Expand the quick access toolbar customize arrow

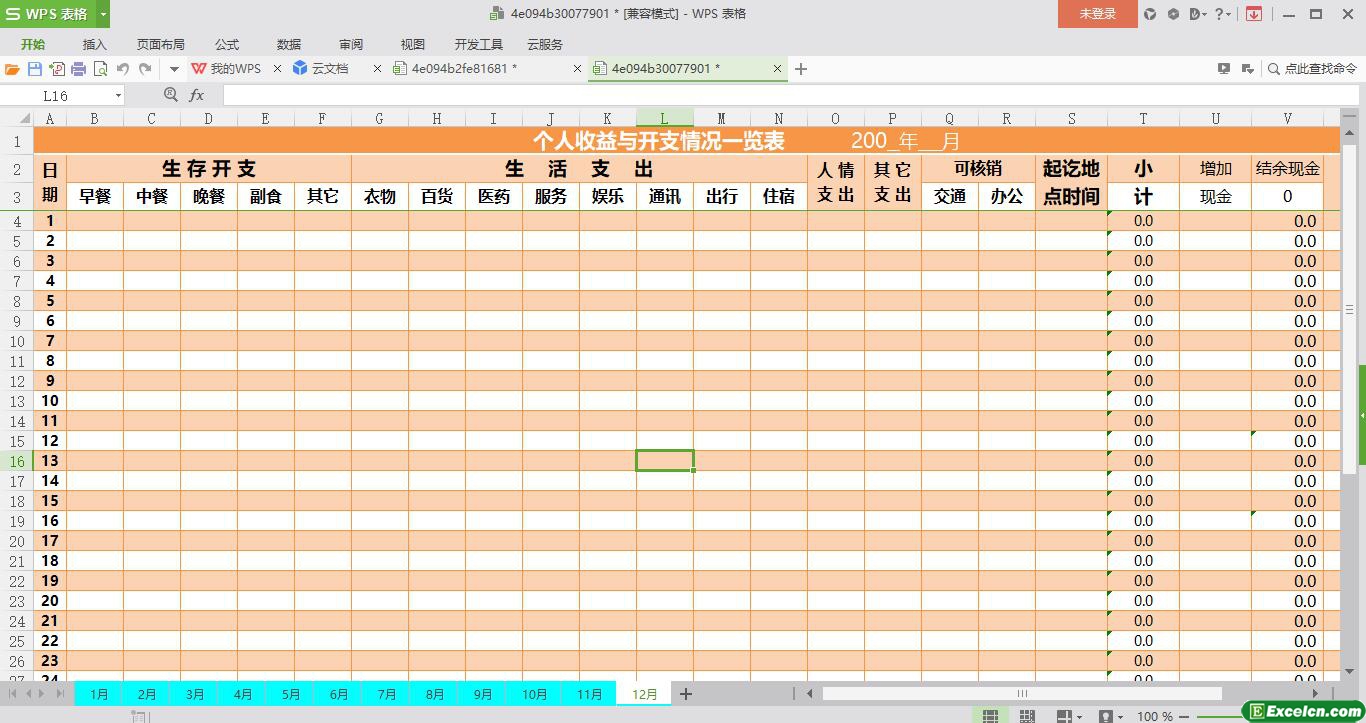173,69
